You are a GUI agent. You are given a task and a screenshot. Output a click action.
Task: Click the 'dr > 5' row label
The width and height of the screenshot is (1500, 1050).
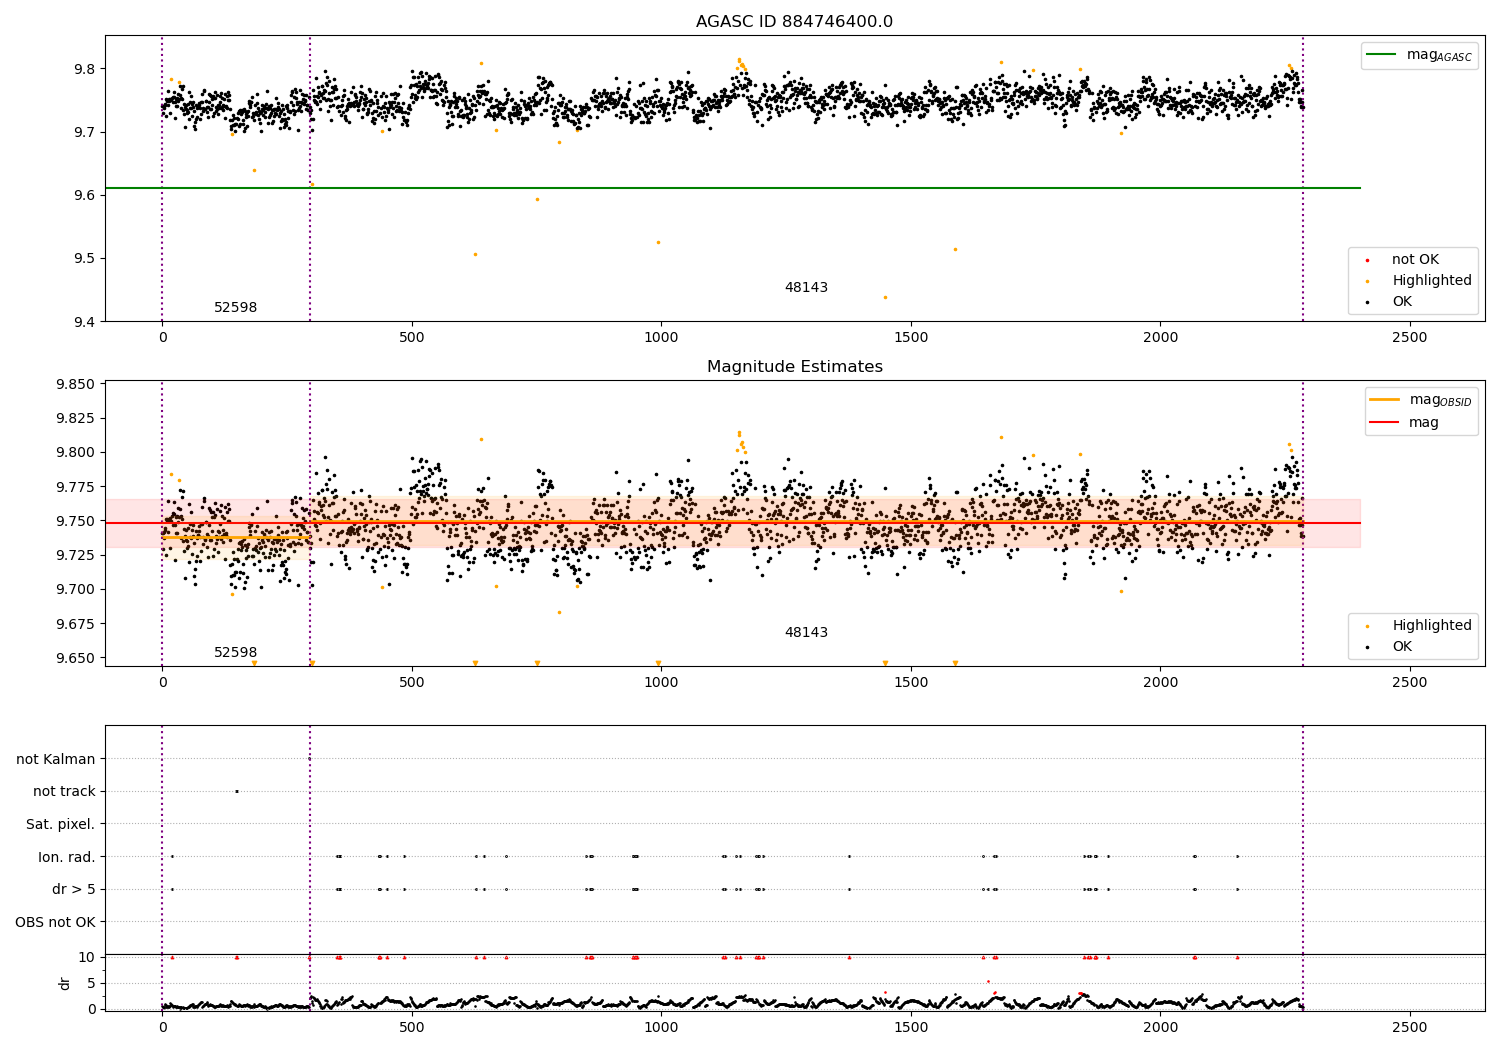click(74, 889)
